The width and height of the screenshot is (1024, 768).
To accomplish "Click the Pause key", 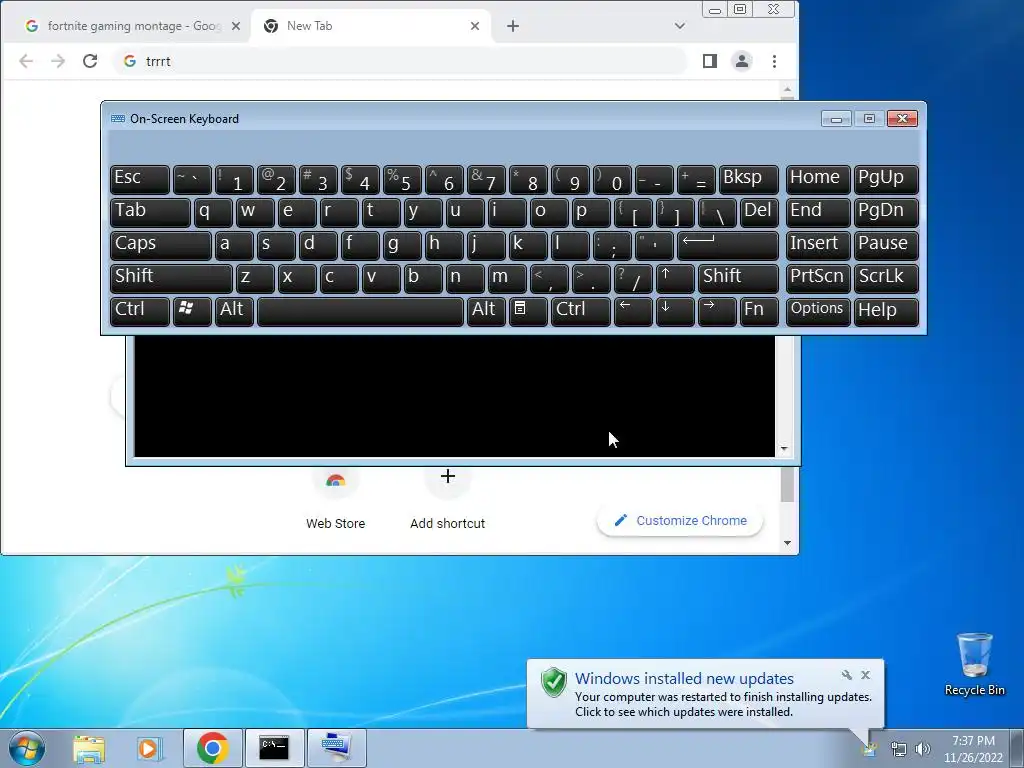I will pos(886,245).
